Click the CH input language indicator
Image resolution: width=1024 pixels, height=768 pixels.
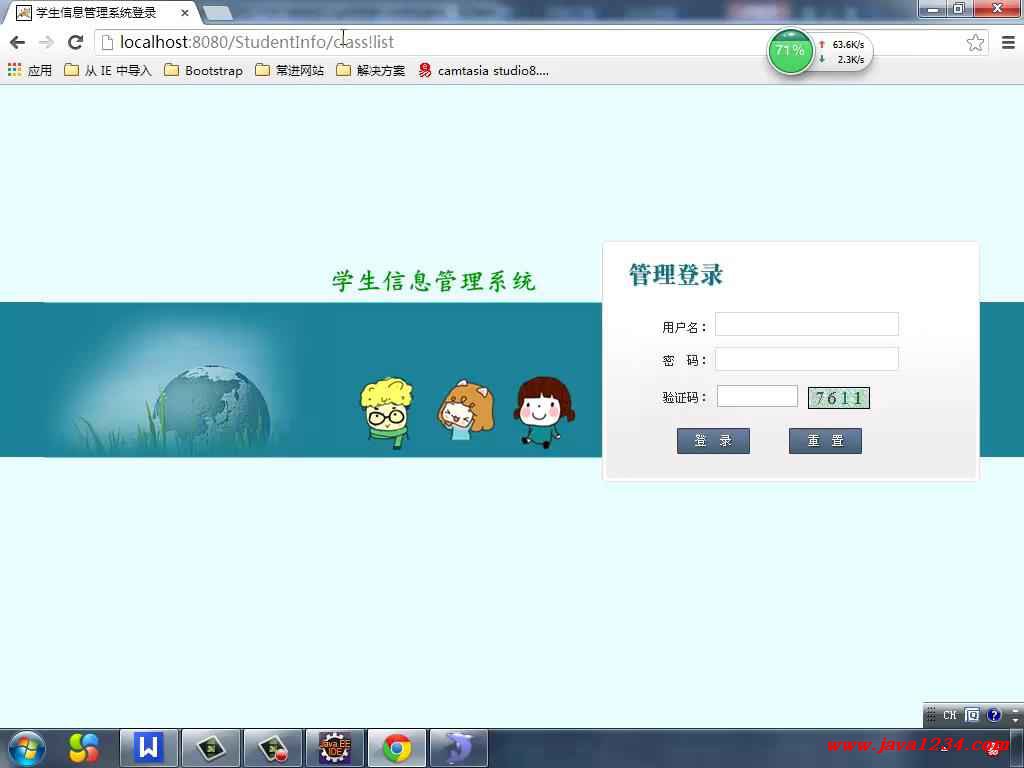coord(950,715)
